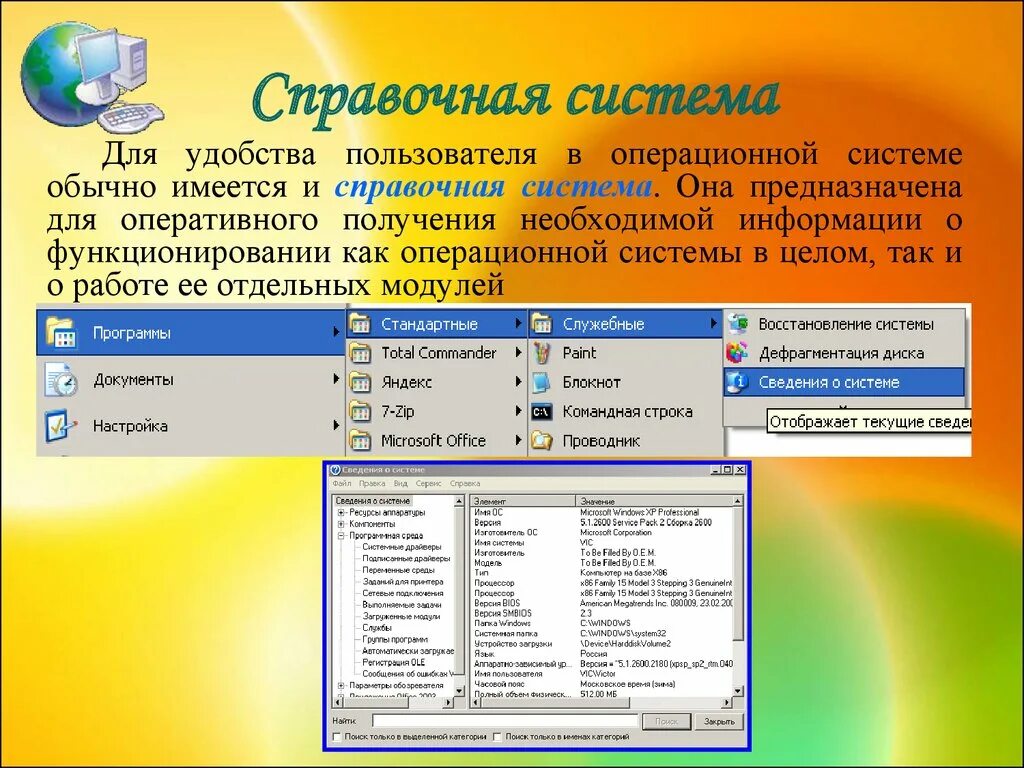1024x768 pixels.
Task: Select Подписанные драйверы tree item
Action: (x=406, y=559)
